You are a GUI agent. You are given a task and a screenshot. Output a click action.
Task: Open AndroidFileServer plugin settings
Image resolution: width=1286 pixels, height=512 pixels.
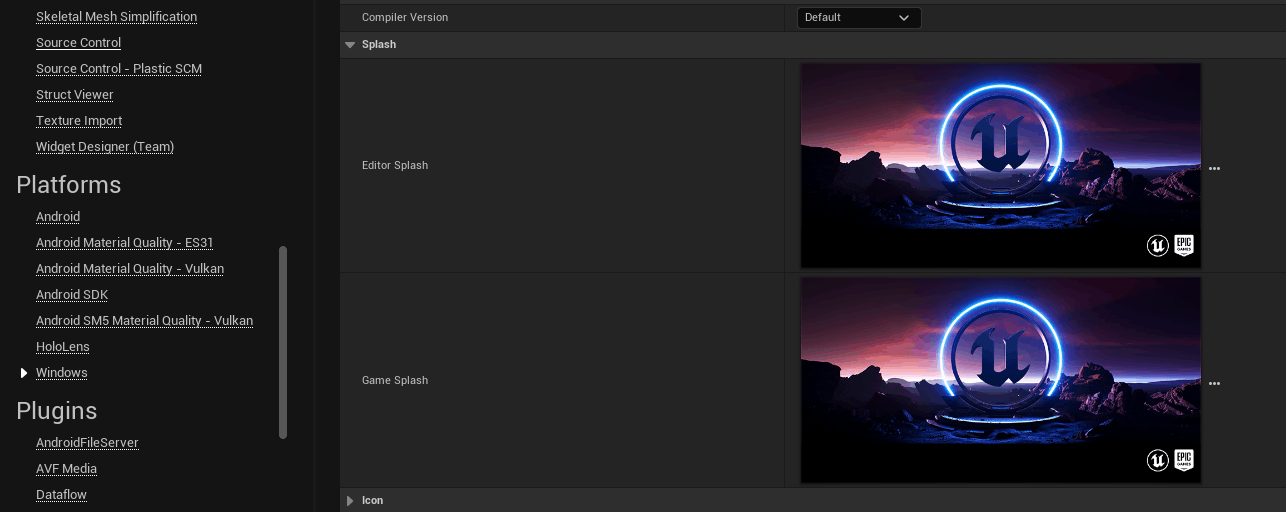tap(87, 443)
